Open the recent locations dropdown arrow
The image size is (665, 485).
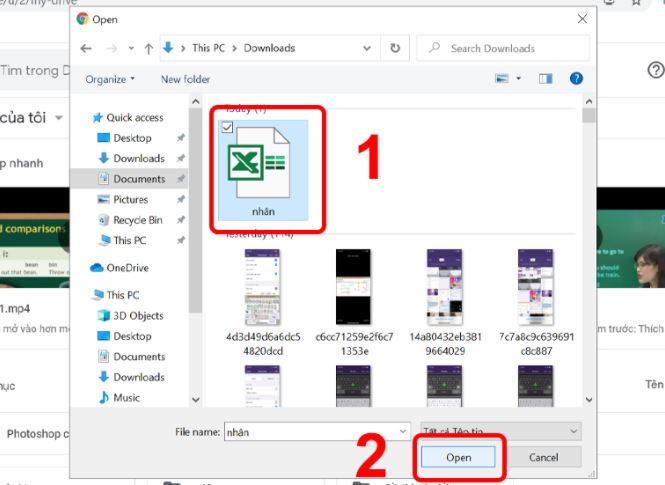[x=131, y=48]
